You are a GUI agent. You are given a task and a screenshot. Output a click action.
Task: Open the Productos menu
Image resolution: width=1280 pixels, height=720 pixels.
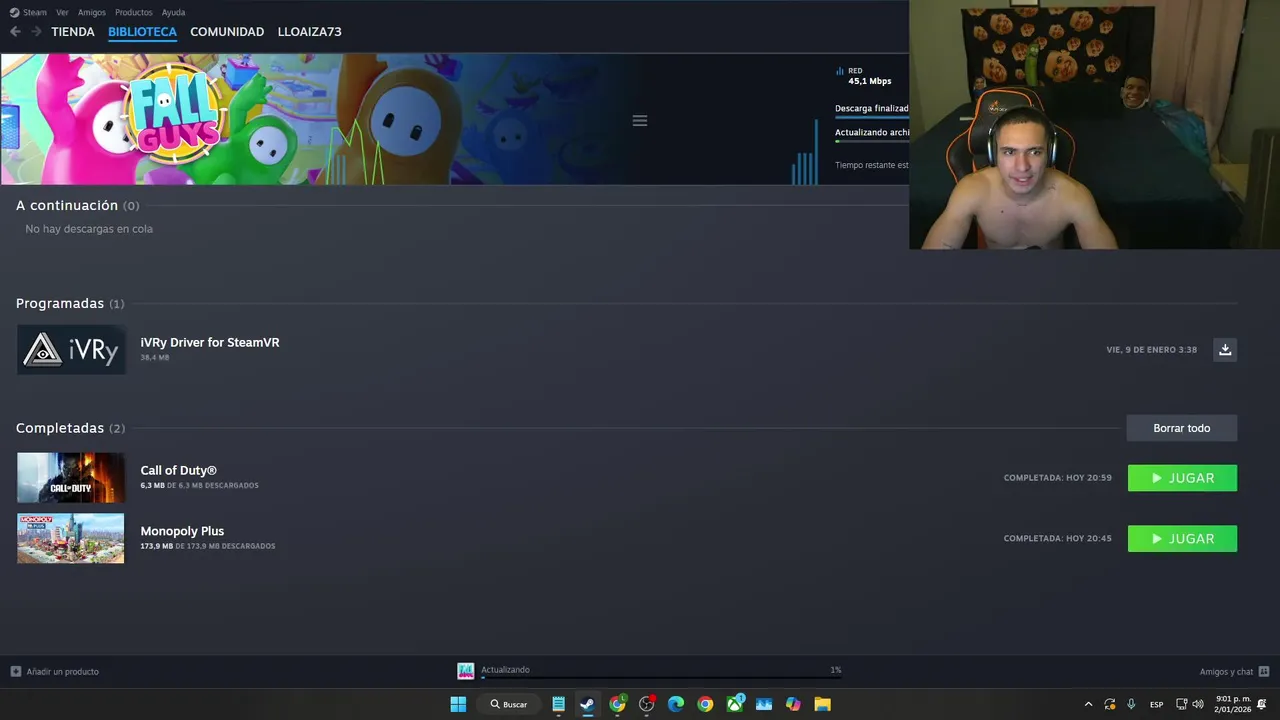[x=133, y=12]
